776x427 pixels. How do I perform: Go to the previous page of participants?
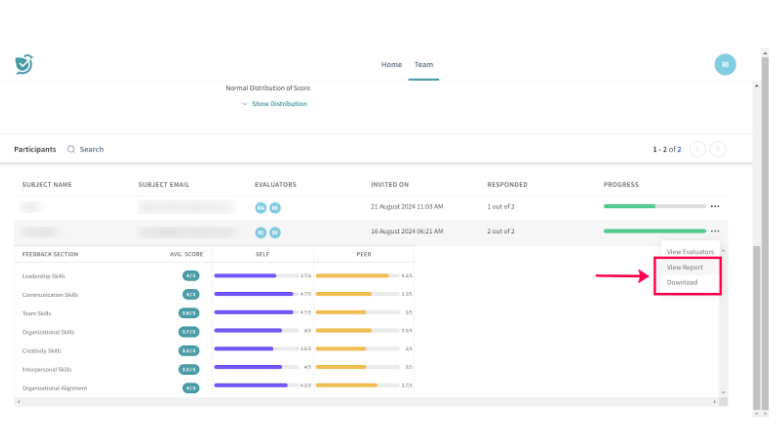click(x=698, y=149)
